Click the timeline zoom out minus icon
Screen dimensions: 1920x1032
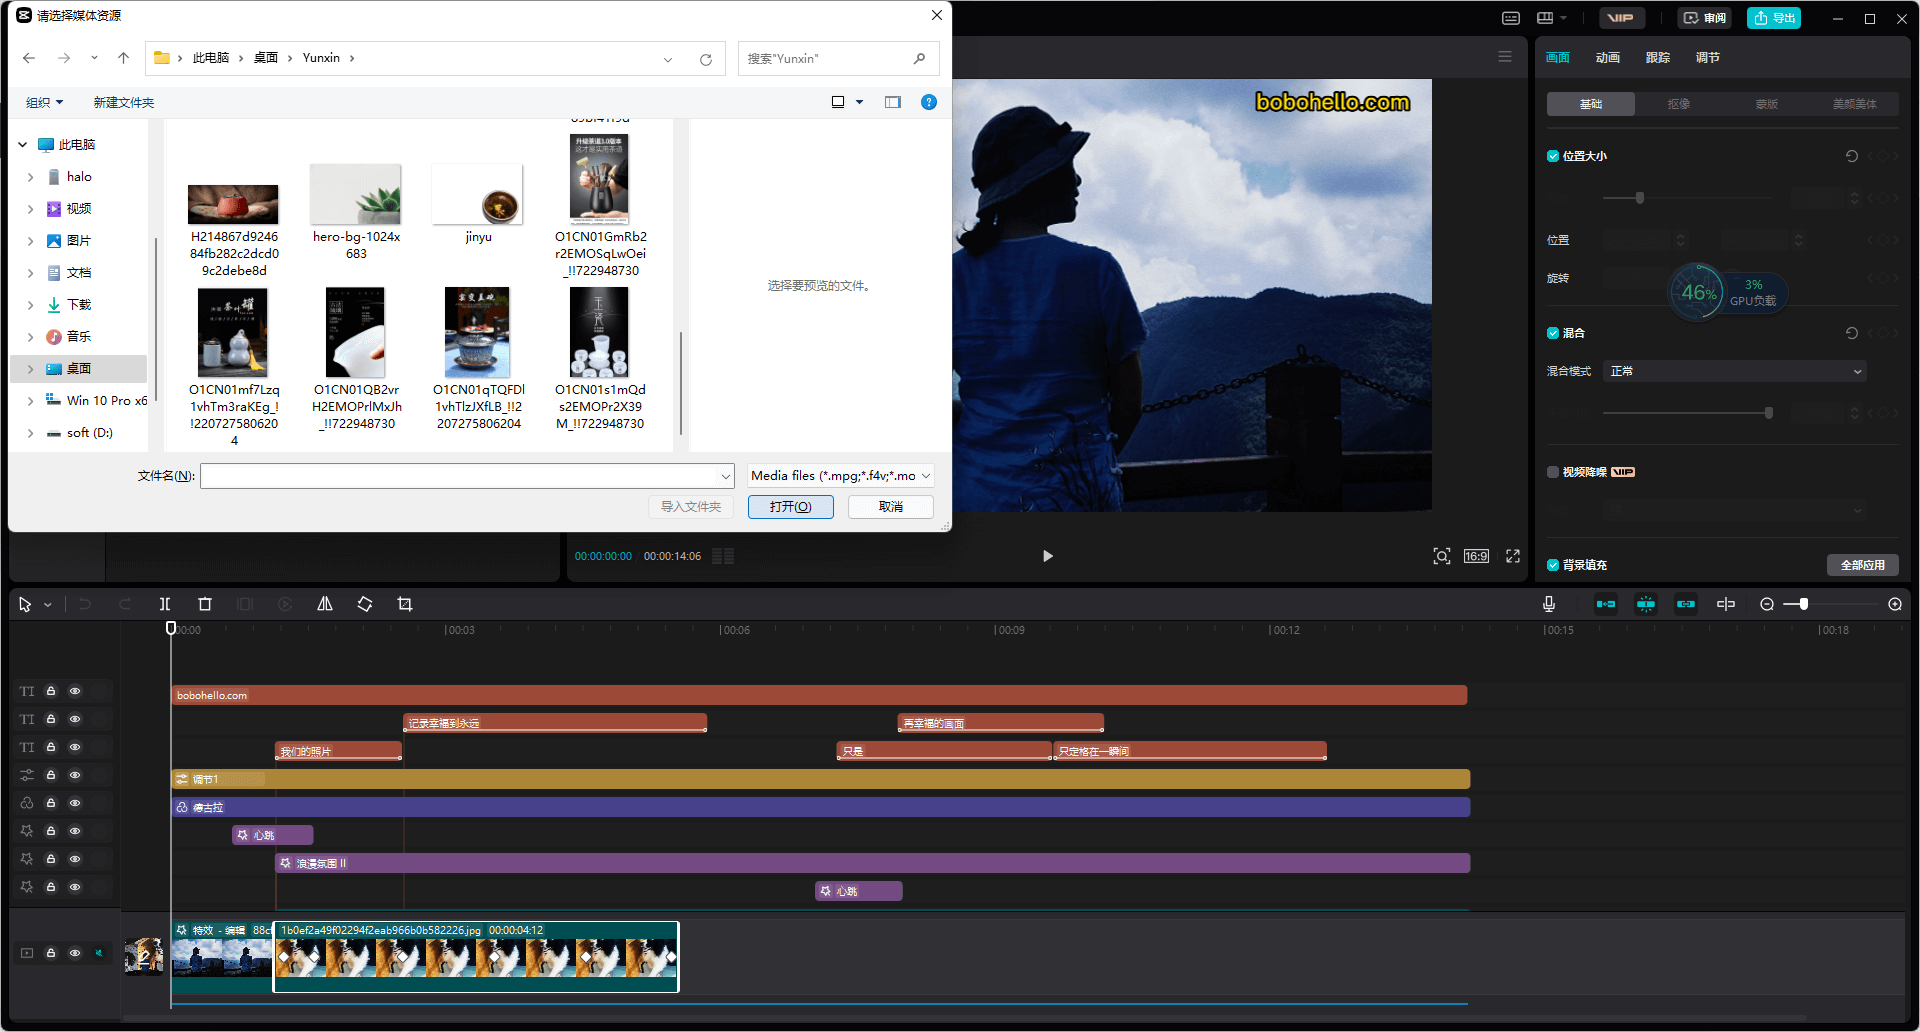coord(1767,604)
